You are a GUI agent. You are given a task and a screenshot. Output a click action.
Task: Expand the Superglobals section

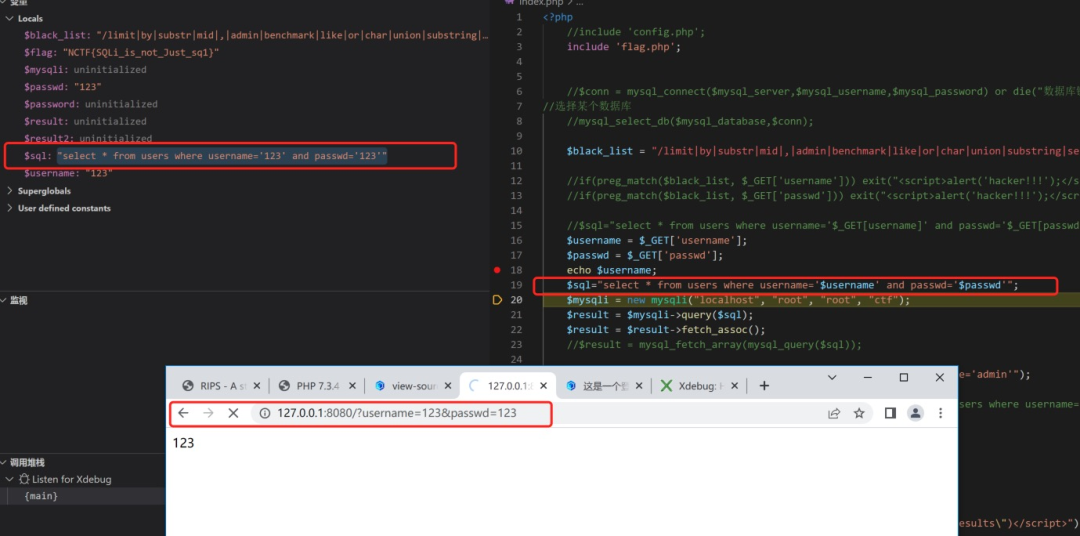tap(10, 191)
